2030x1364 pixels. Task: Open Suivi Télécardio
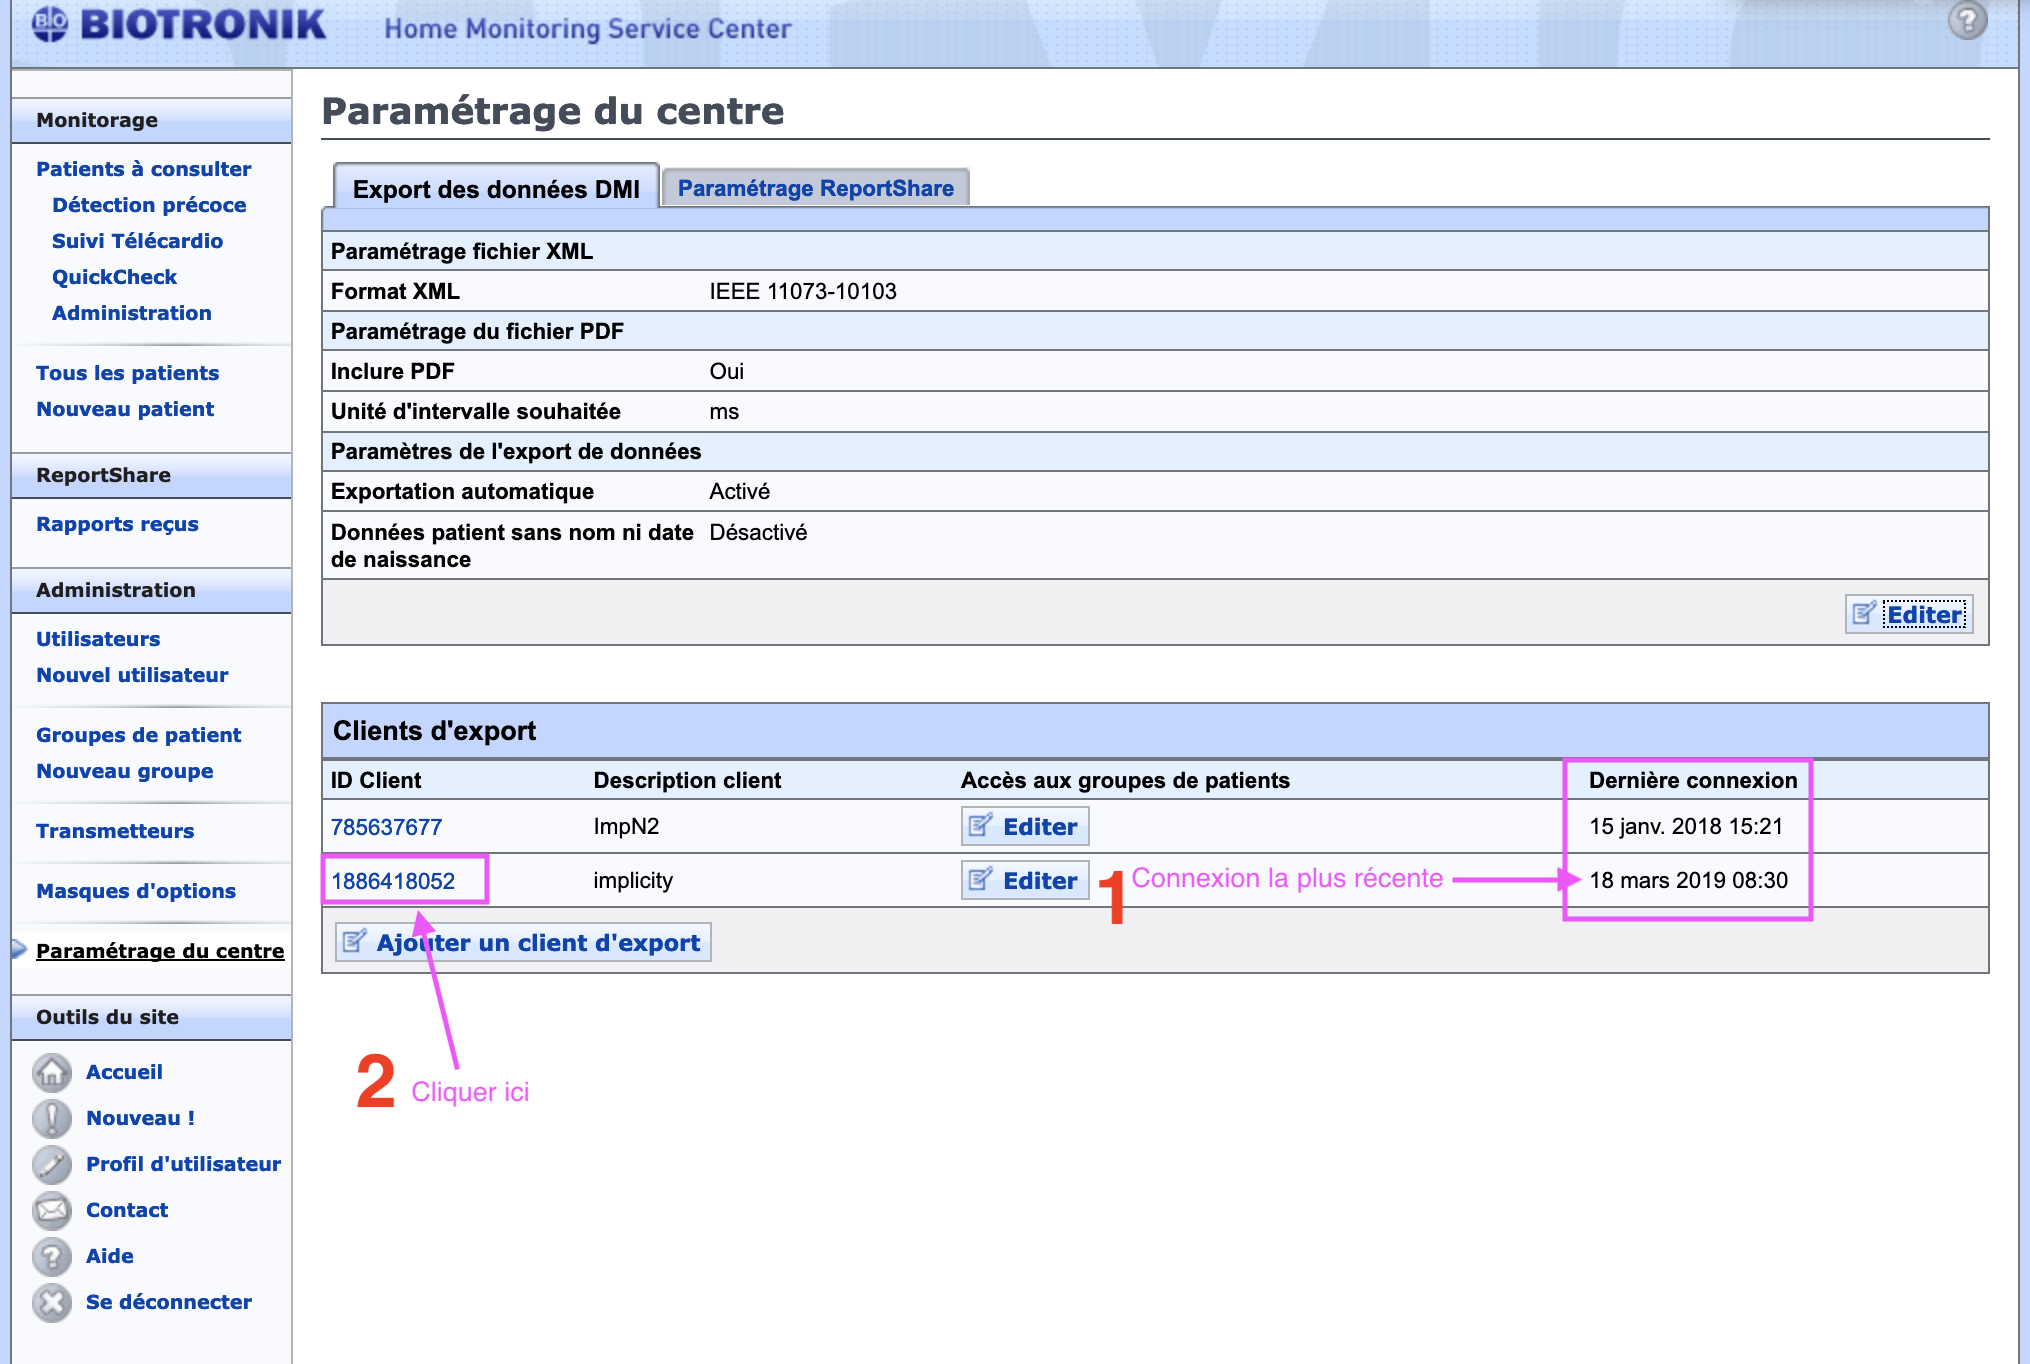point(137,241)
